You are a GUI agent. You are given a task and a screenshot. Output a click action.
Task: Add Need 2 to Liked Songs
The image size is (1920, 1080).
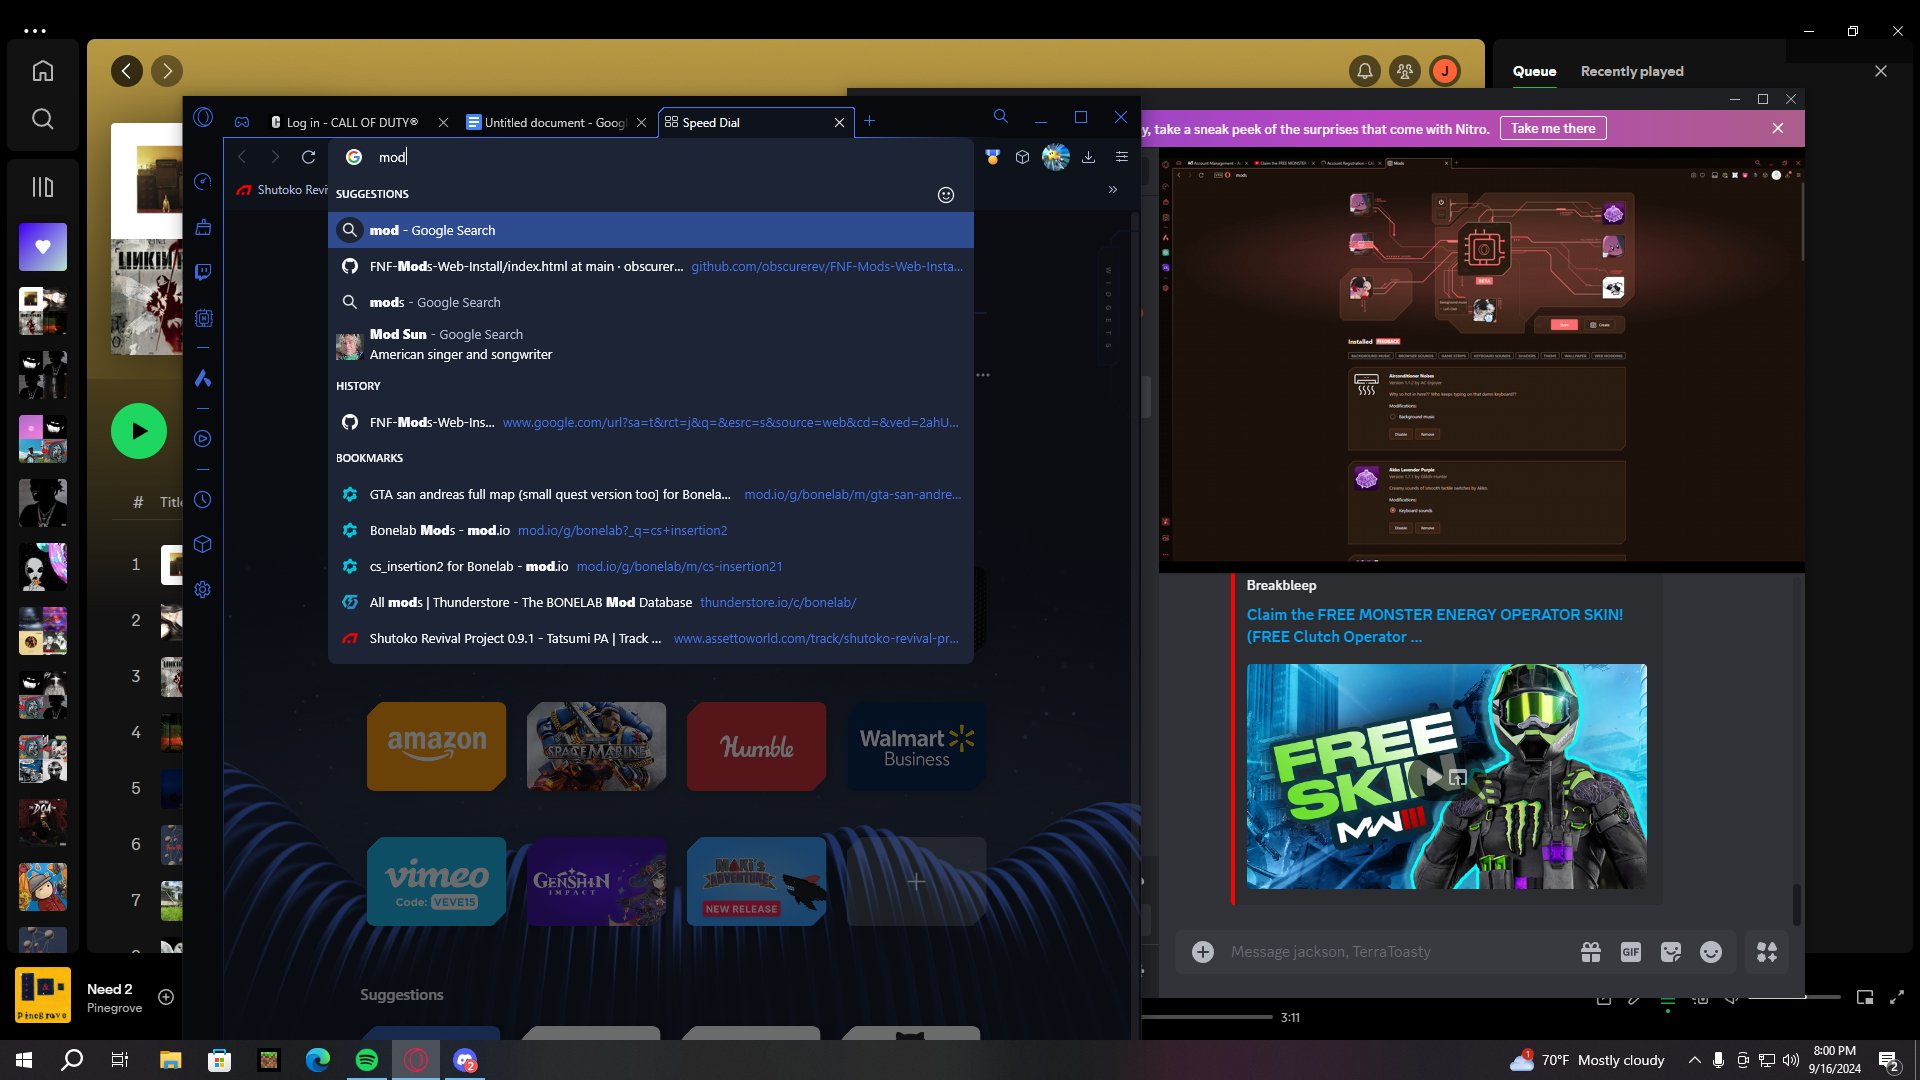pyautogui.click(x=166, y=997)
